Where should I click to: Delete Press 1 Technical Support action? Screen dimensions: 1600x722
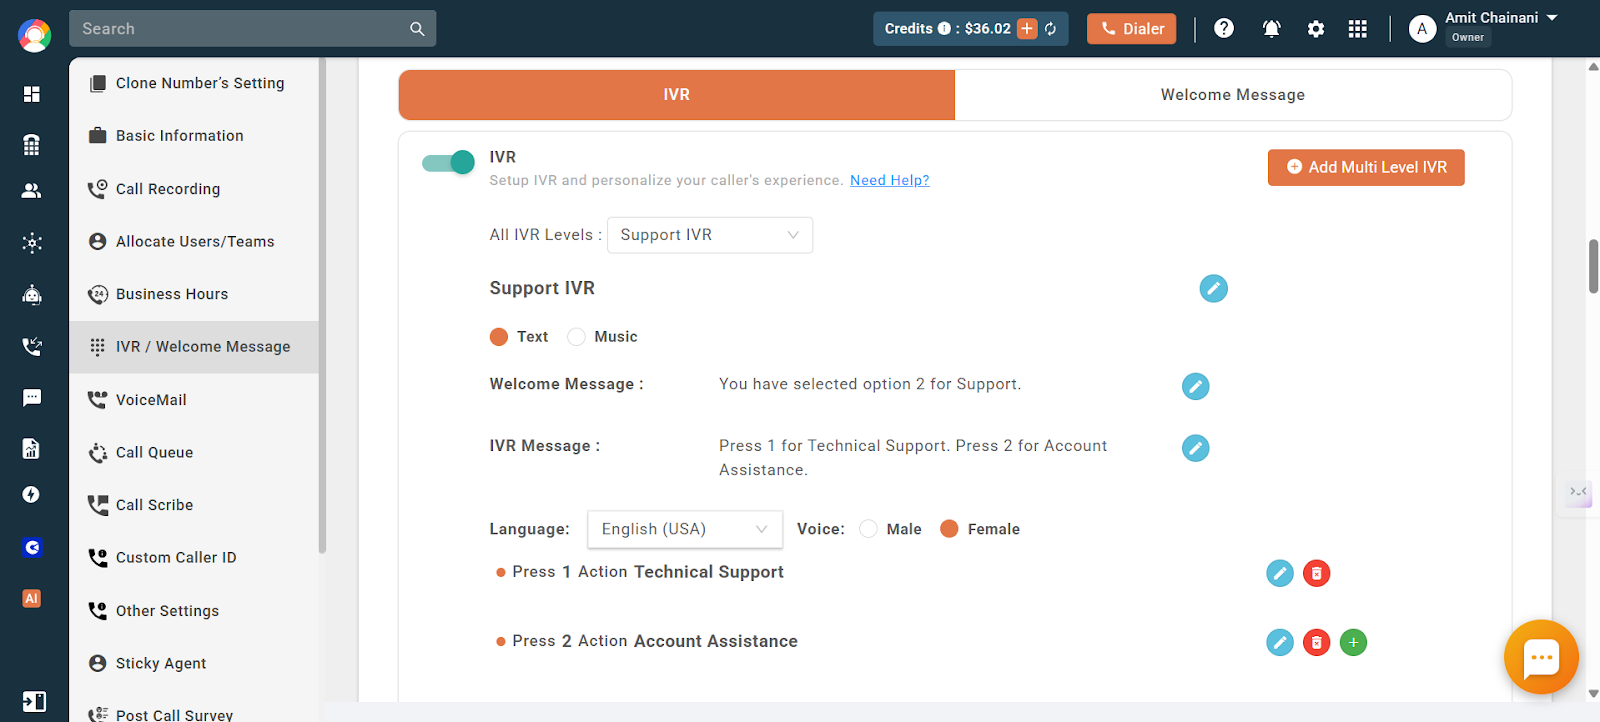tap(1317, 573)
